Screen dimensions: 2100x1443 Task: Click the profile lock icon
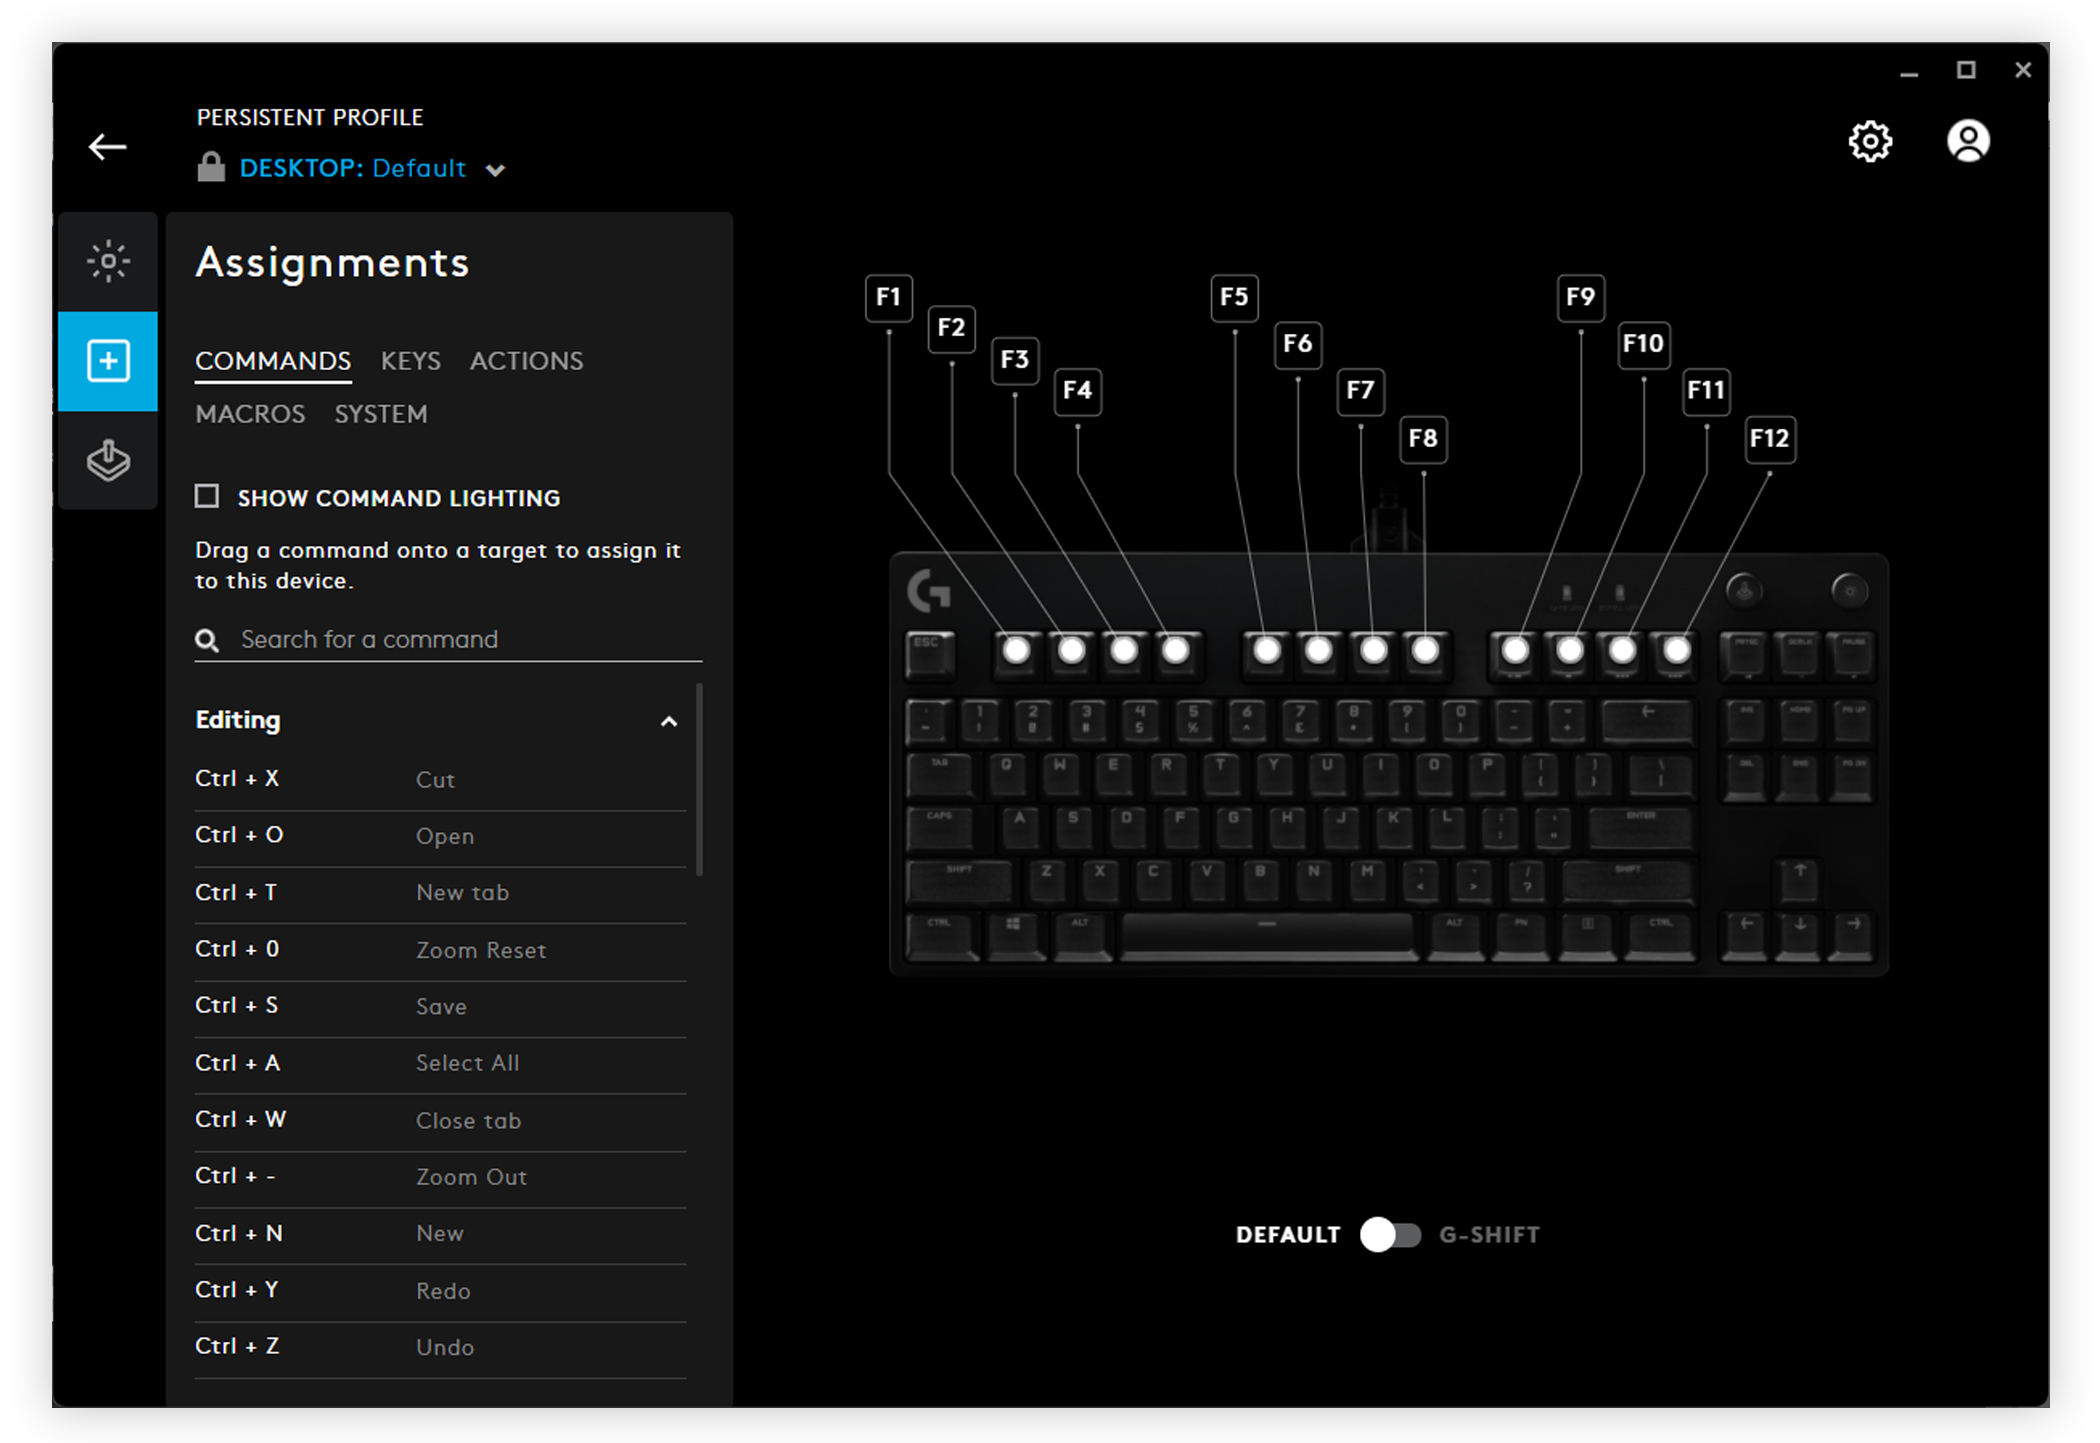click(x=211, y=167)
